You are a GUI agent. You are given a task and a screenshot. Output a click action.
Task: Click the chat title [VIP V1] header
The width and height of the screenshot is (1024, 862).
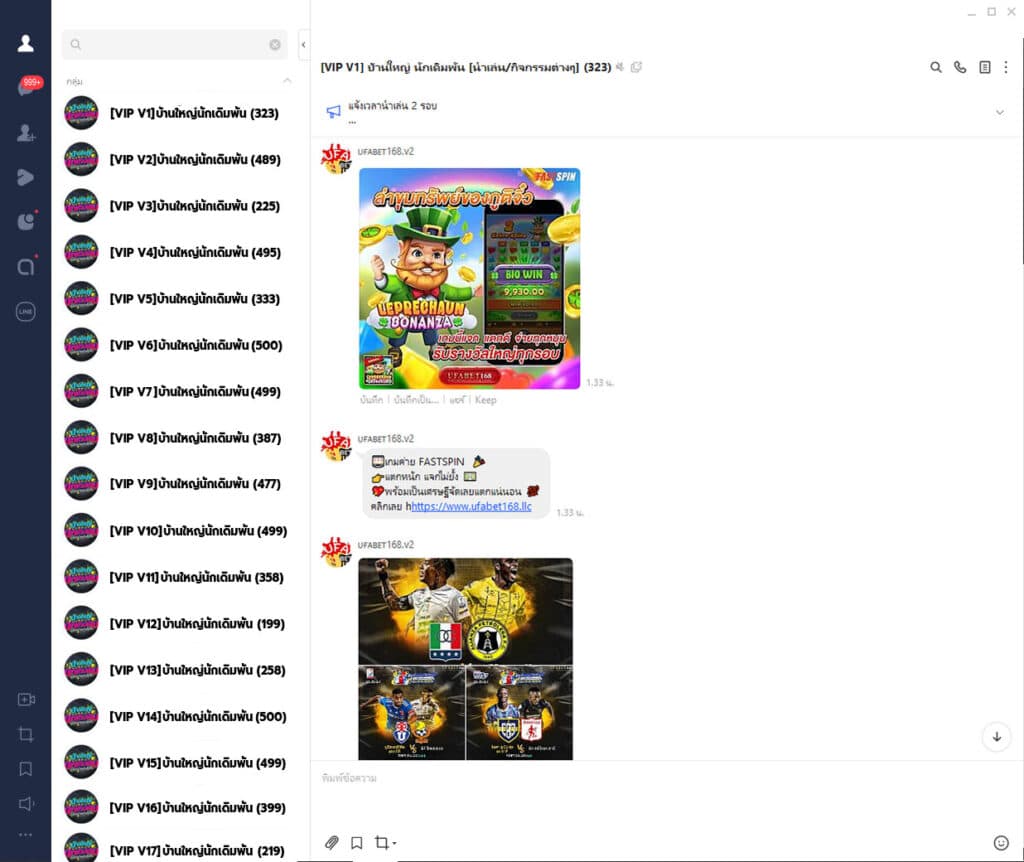[x=466, y=67]
